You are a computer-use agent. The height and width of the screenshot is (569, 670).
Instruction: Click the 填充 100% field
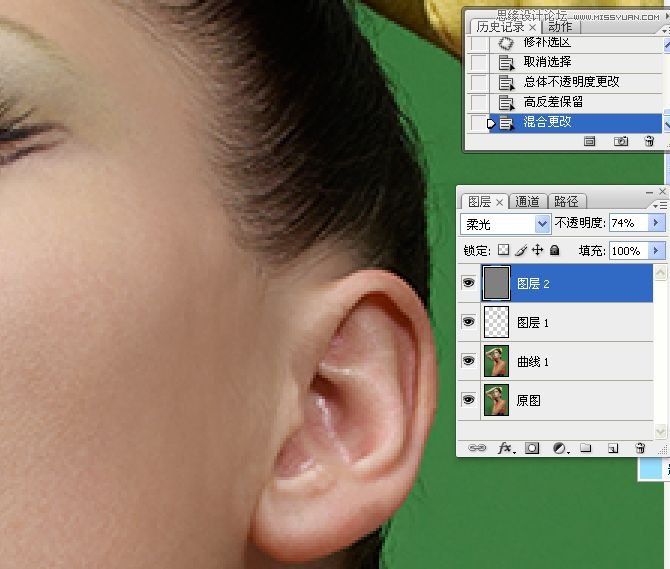pos(629,251)
